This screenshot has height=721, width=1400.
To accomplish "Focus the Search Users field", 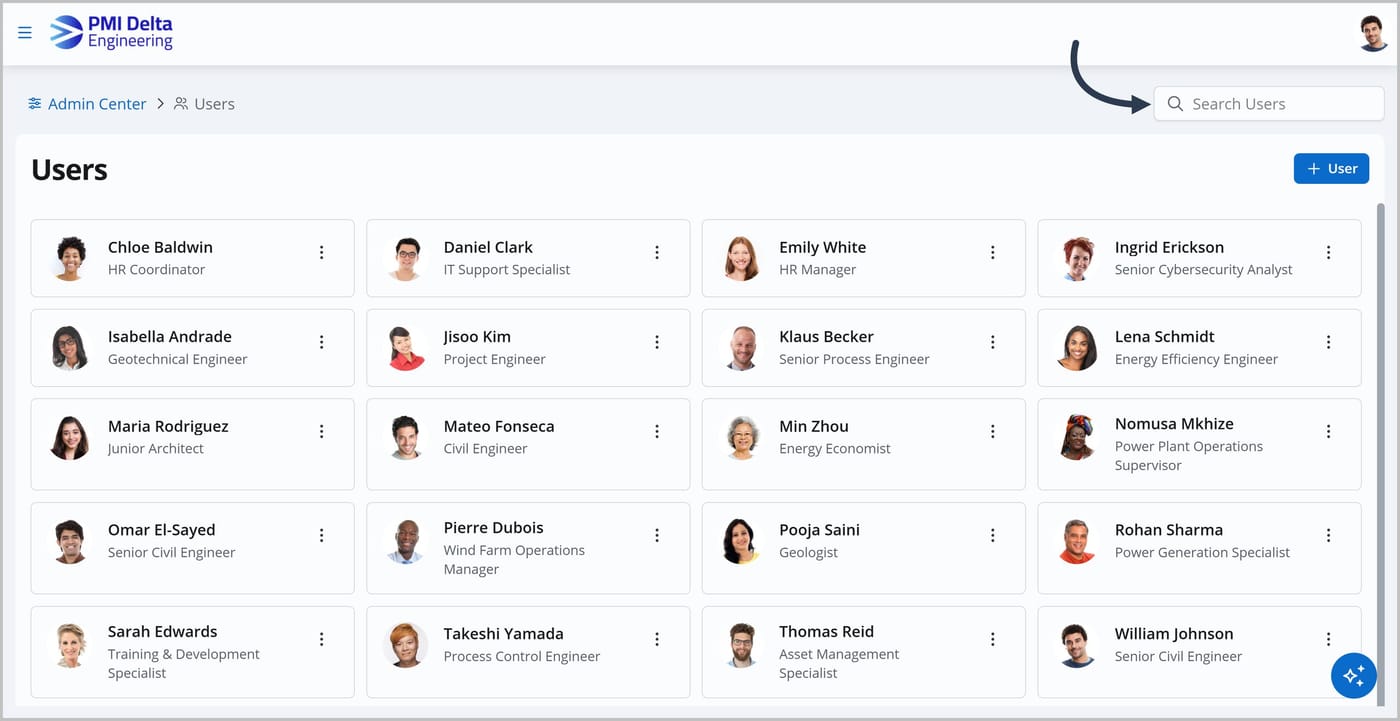I will (x=1269, y=104).
